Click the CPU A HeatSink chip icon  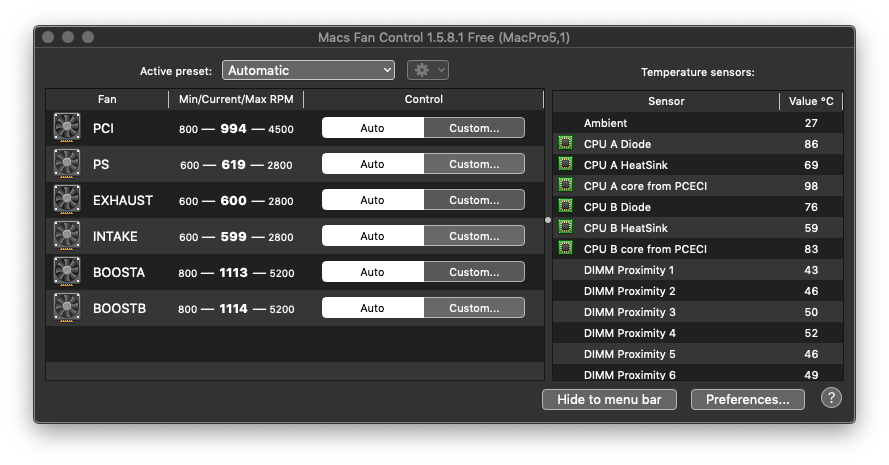(x=565, y=164)
